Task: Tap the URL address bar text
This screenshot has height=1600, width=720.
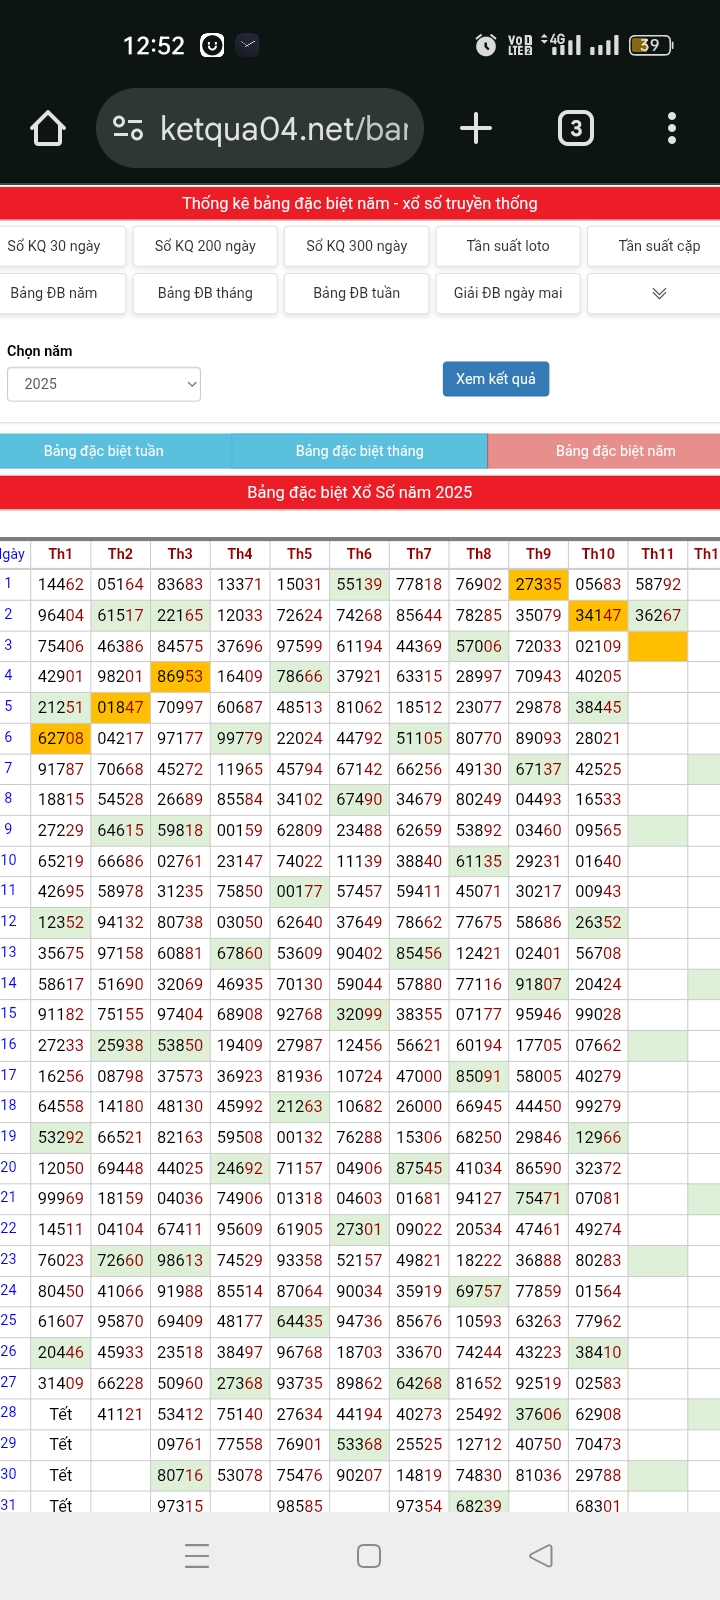Action: (284, 129)
